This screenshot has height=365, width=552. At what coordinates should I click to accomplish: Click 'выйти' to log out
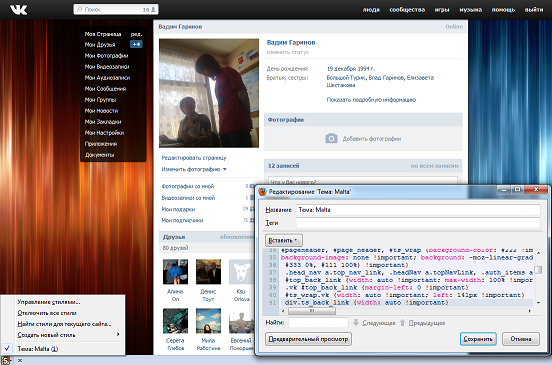pyautogui.click(x=534, y=10)
